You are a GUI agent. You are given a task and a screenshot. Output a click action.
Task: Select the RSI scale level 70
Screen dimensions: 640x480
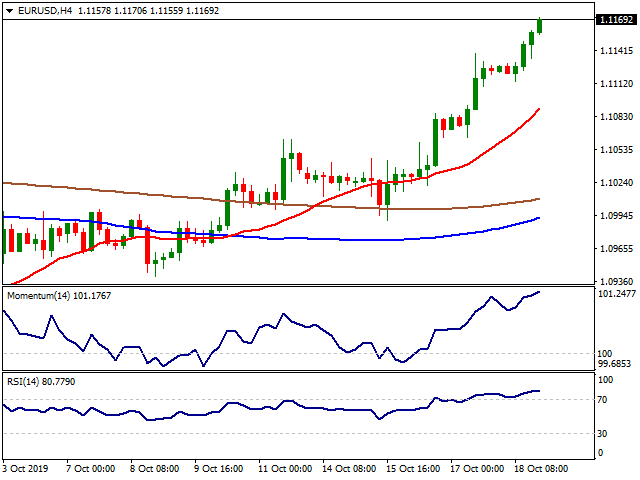point(602,400)
